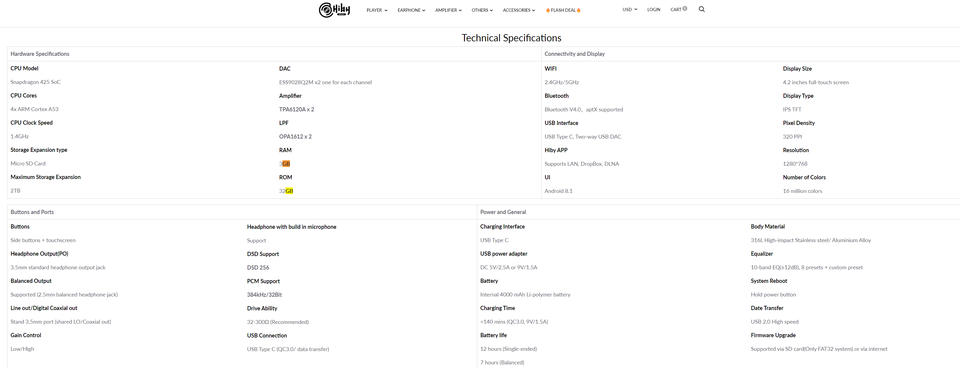Click the 384kHz/32Bit PCM value
The height and width of the screenshot is (368, 960).
click(264, 295)
